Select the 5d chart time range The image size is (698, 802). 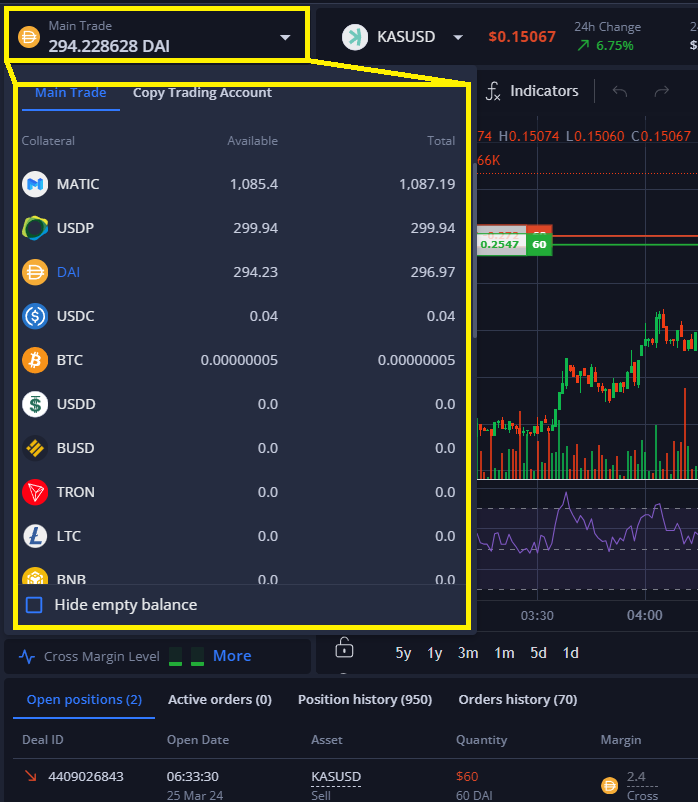point(538,653)
